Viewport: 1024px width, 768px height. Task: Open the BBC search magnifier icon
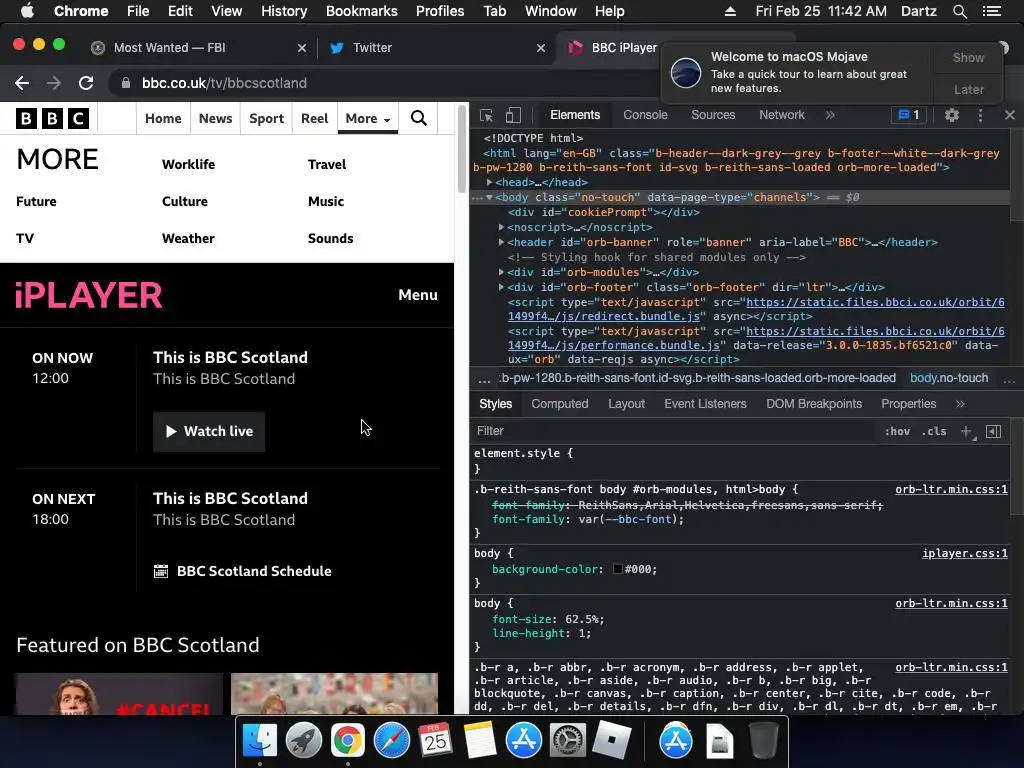(x=419, y=119)
